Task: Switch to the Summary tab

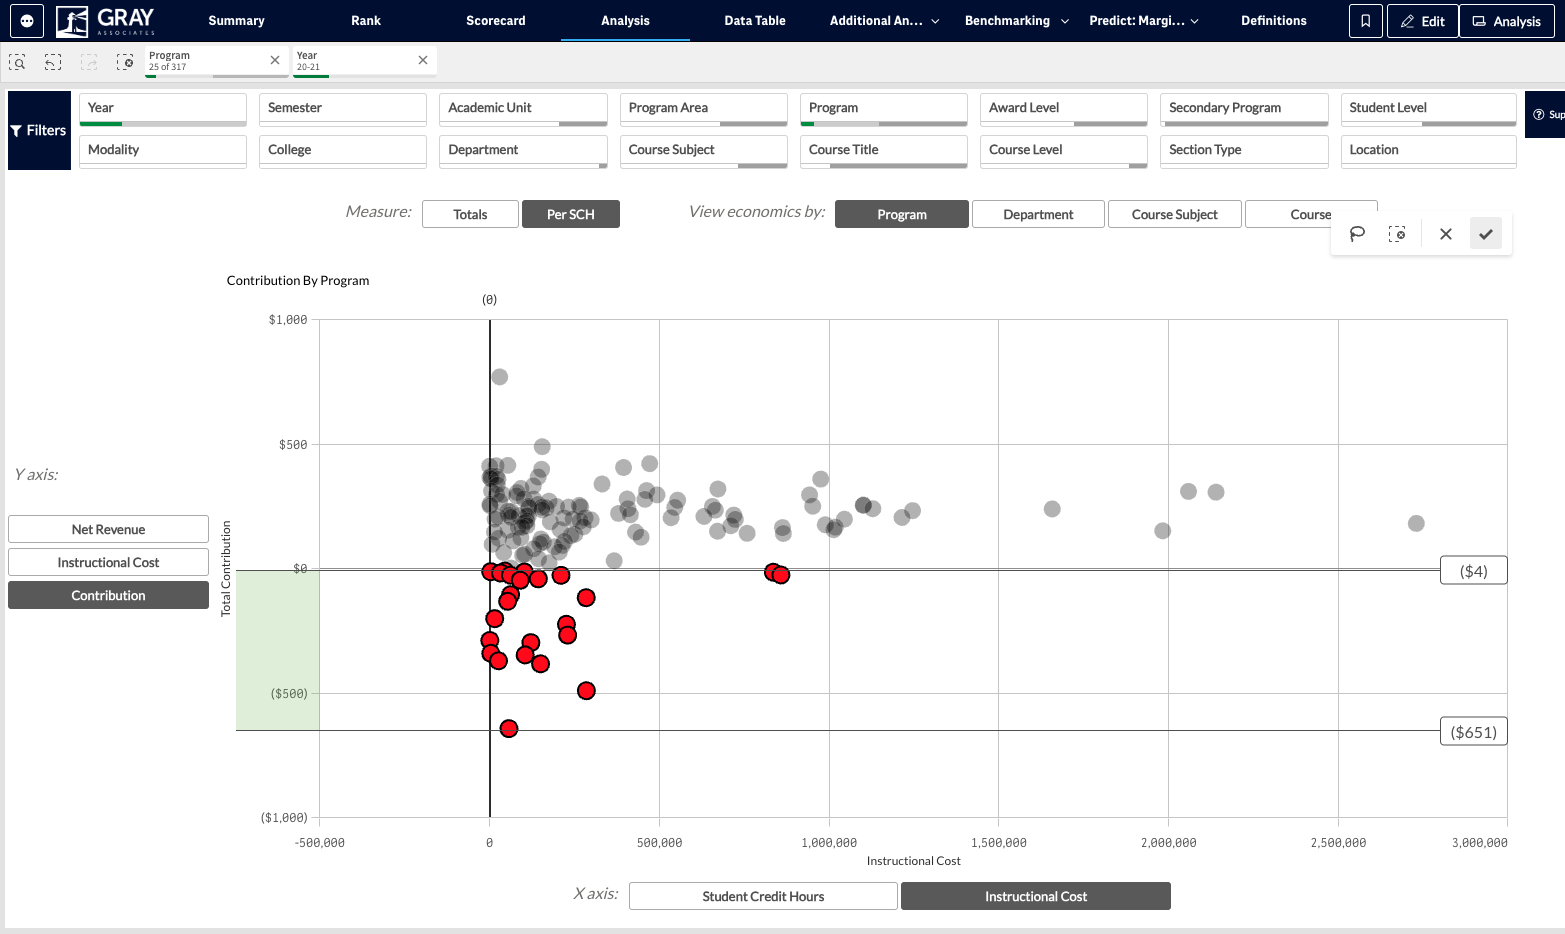Action: point(236,21)
